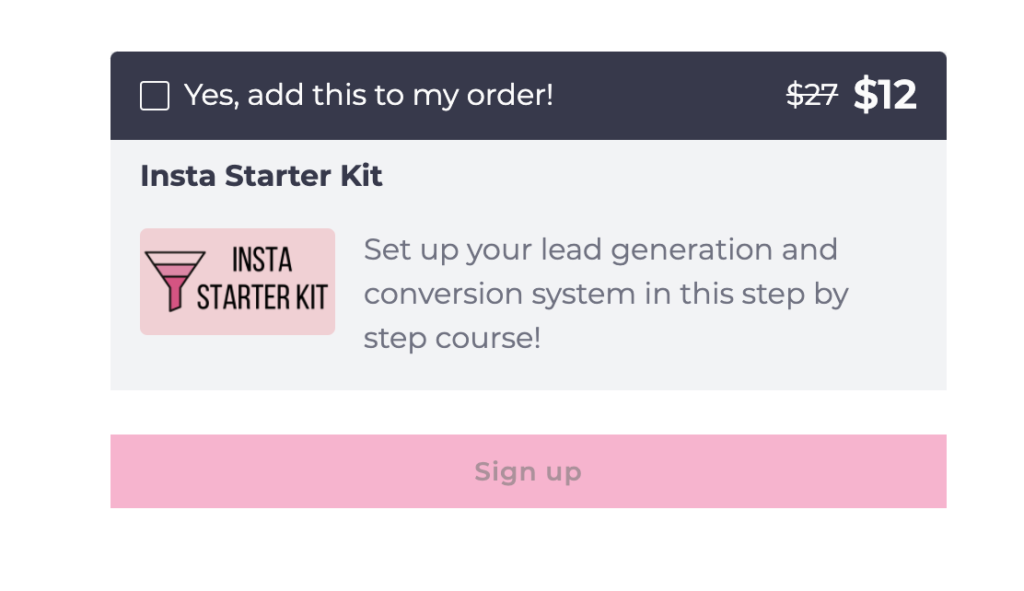This screenshot has width=1024, height=591.
Task: Click the dark header bar between label and prices
Action: (669, 96)
